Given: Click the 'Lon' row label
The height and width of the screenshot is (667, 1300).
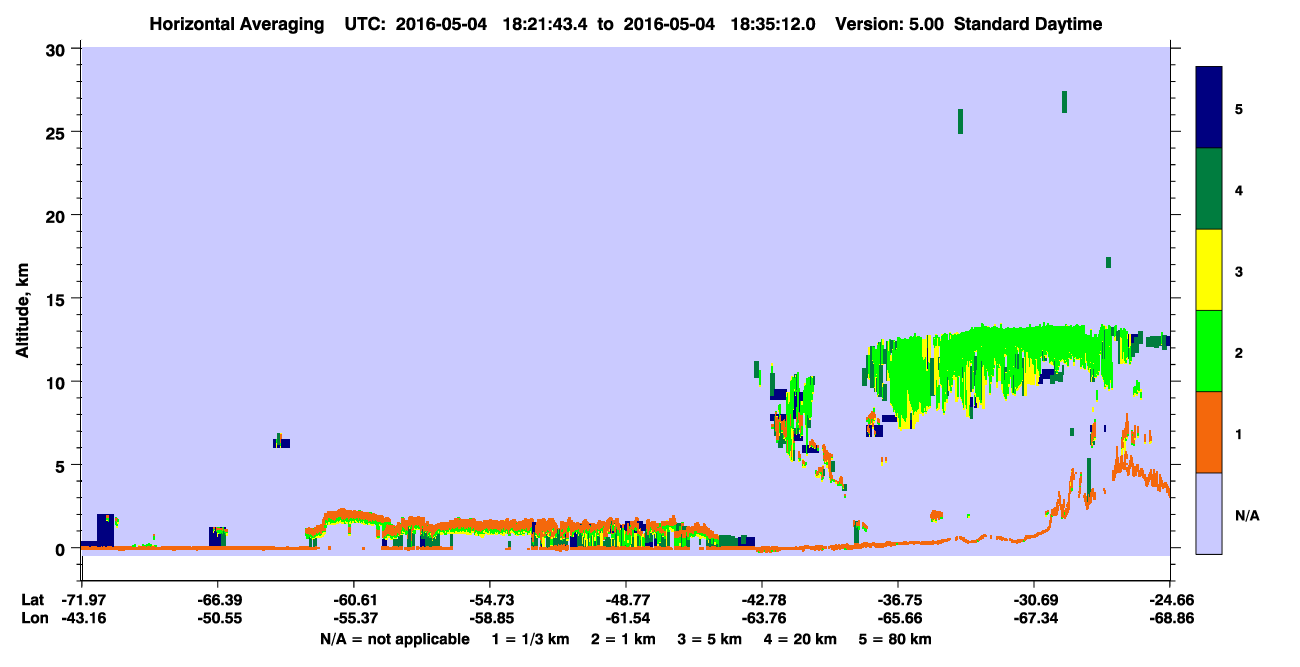Looking at the screenshot, I should 33,618.
